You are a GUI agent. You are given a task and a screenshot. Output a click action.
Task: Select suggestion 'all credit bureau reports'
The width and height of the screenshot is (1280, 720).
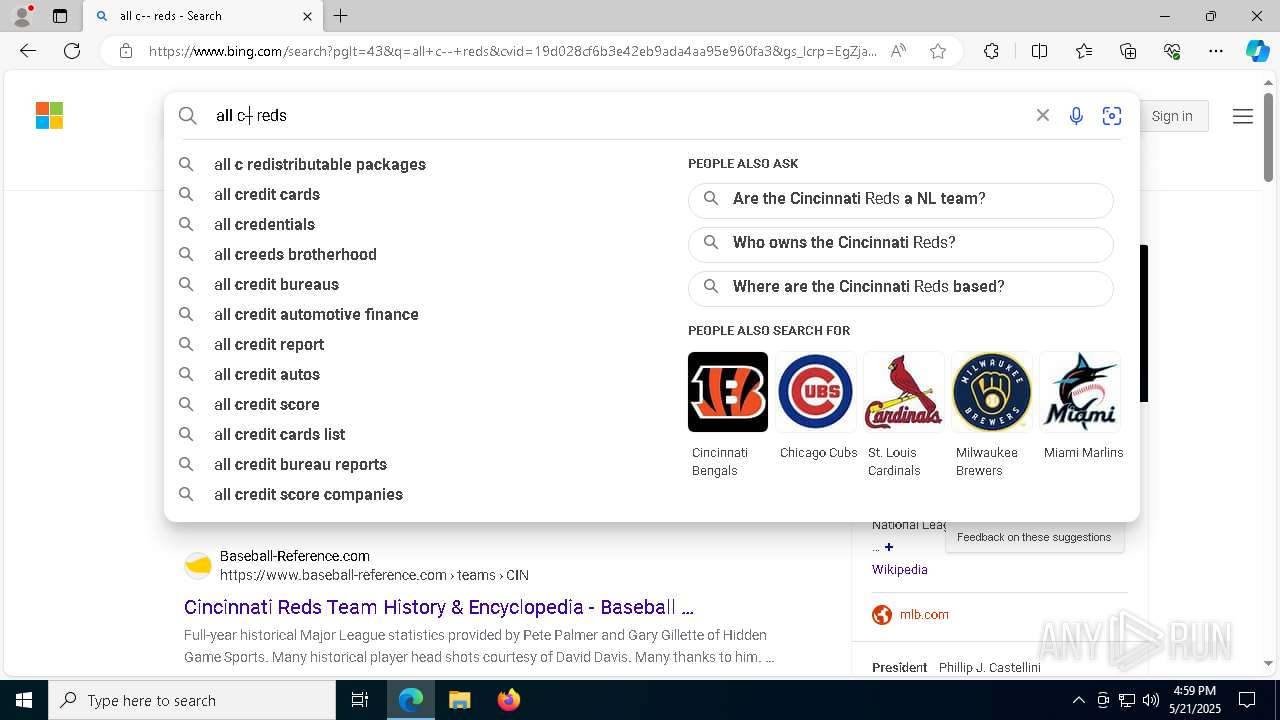coord(300,464)
